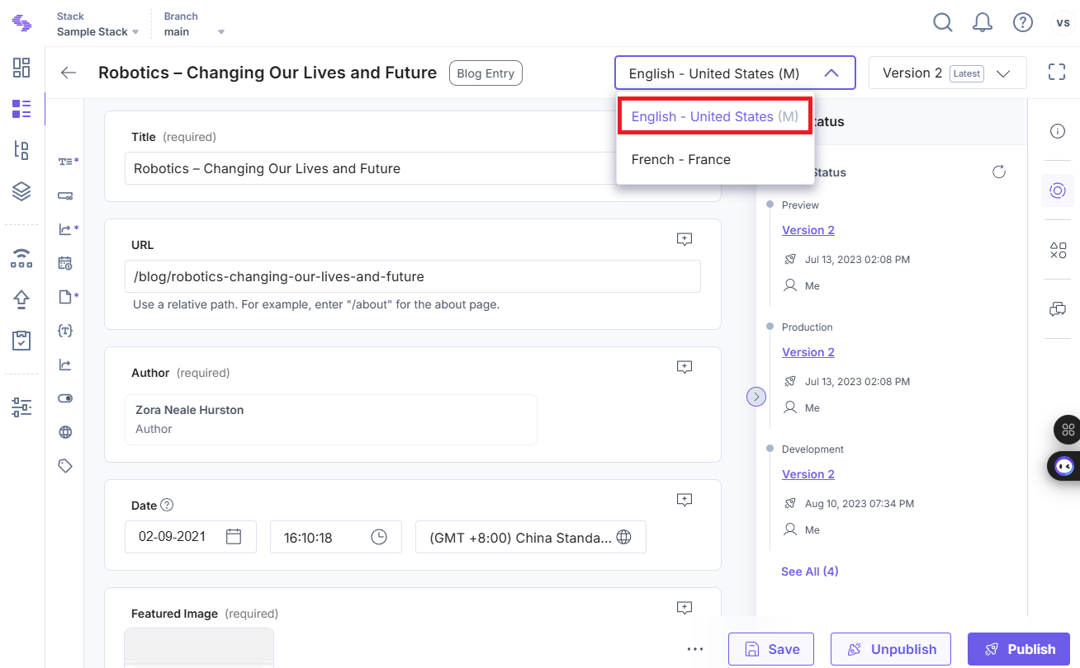Viewport: 1080px width, 668px height.
Task: Enter fullscreen mode with expand icon
Action: click(x=1057, y=72)
